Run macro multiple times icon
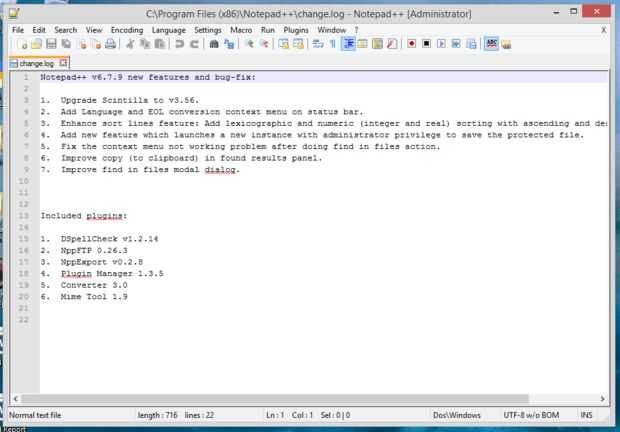This screenshot has width=620, height=432. pyautogui.click(x=456, y=44)
